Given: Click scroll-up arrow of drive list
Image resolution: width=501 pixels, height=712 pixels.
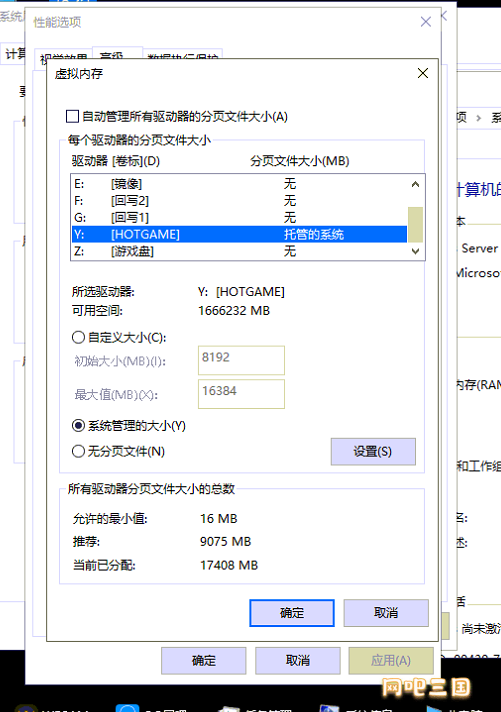Looking at the screenshot, I should pyautogui.click(x=415, y=184).
